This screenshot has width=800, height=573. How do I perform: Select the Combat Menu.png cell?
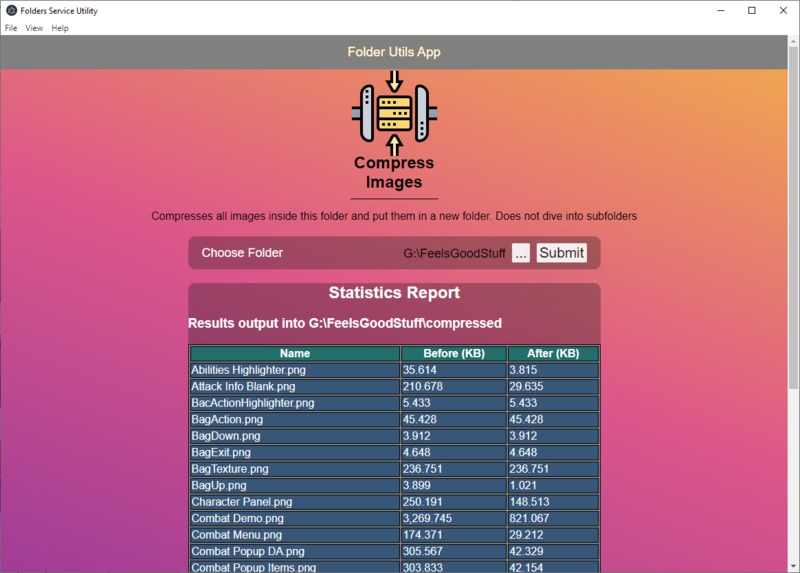(x=294, y=535)
